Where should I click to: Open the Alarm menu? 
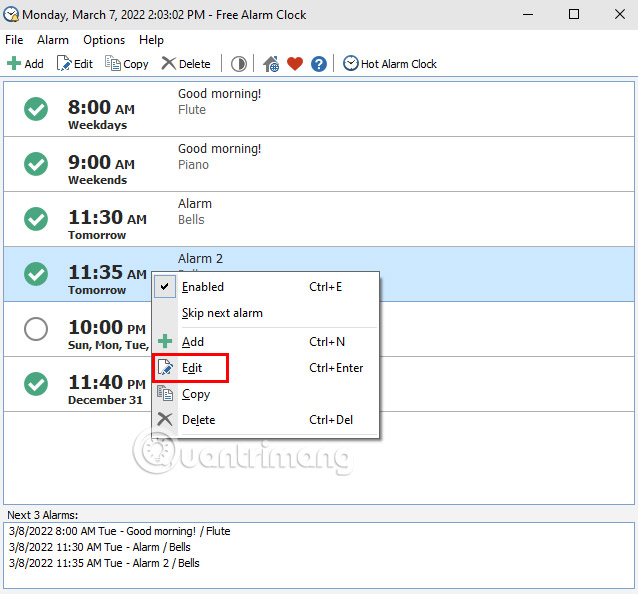click(x=53, y=40)
